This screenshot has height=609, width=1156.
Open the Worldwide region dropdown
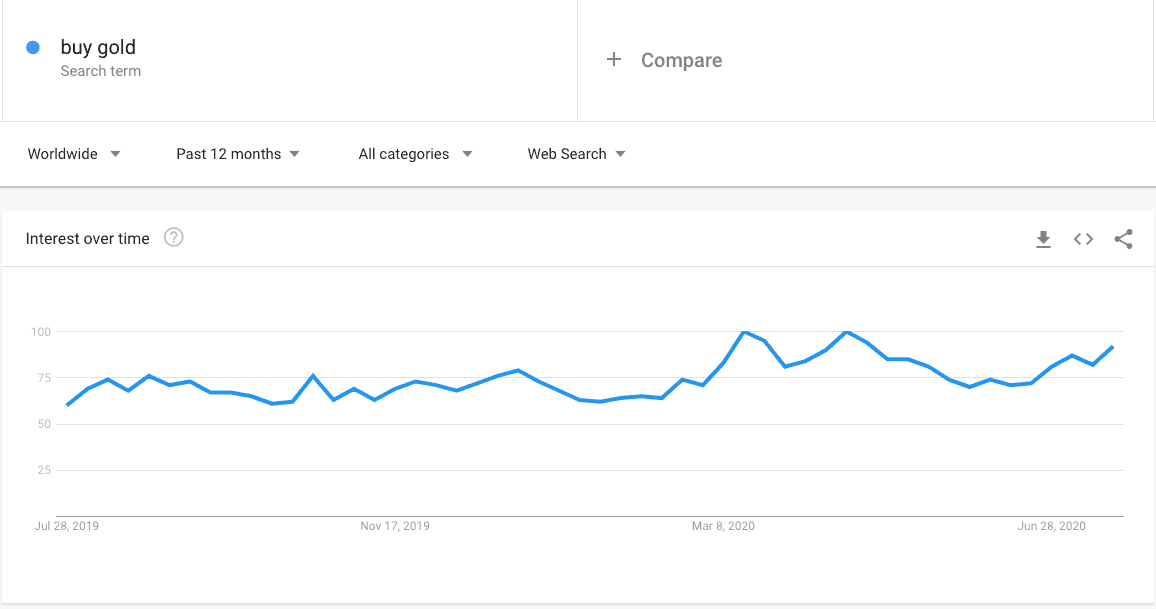[74, 154]
